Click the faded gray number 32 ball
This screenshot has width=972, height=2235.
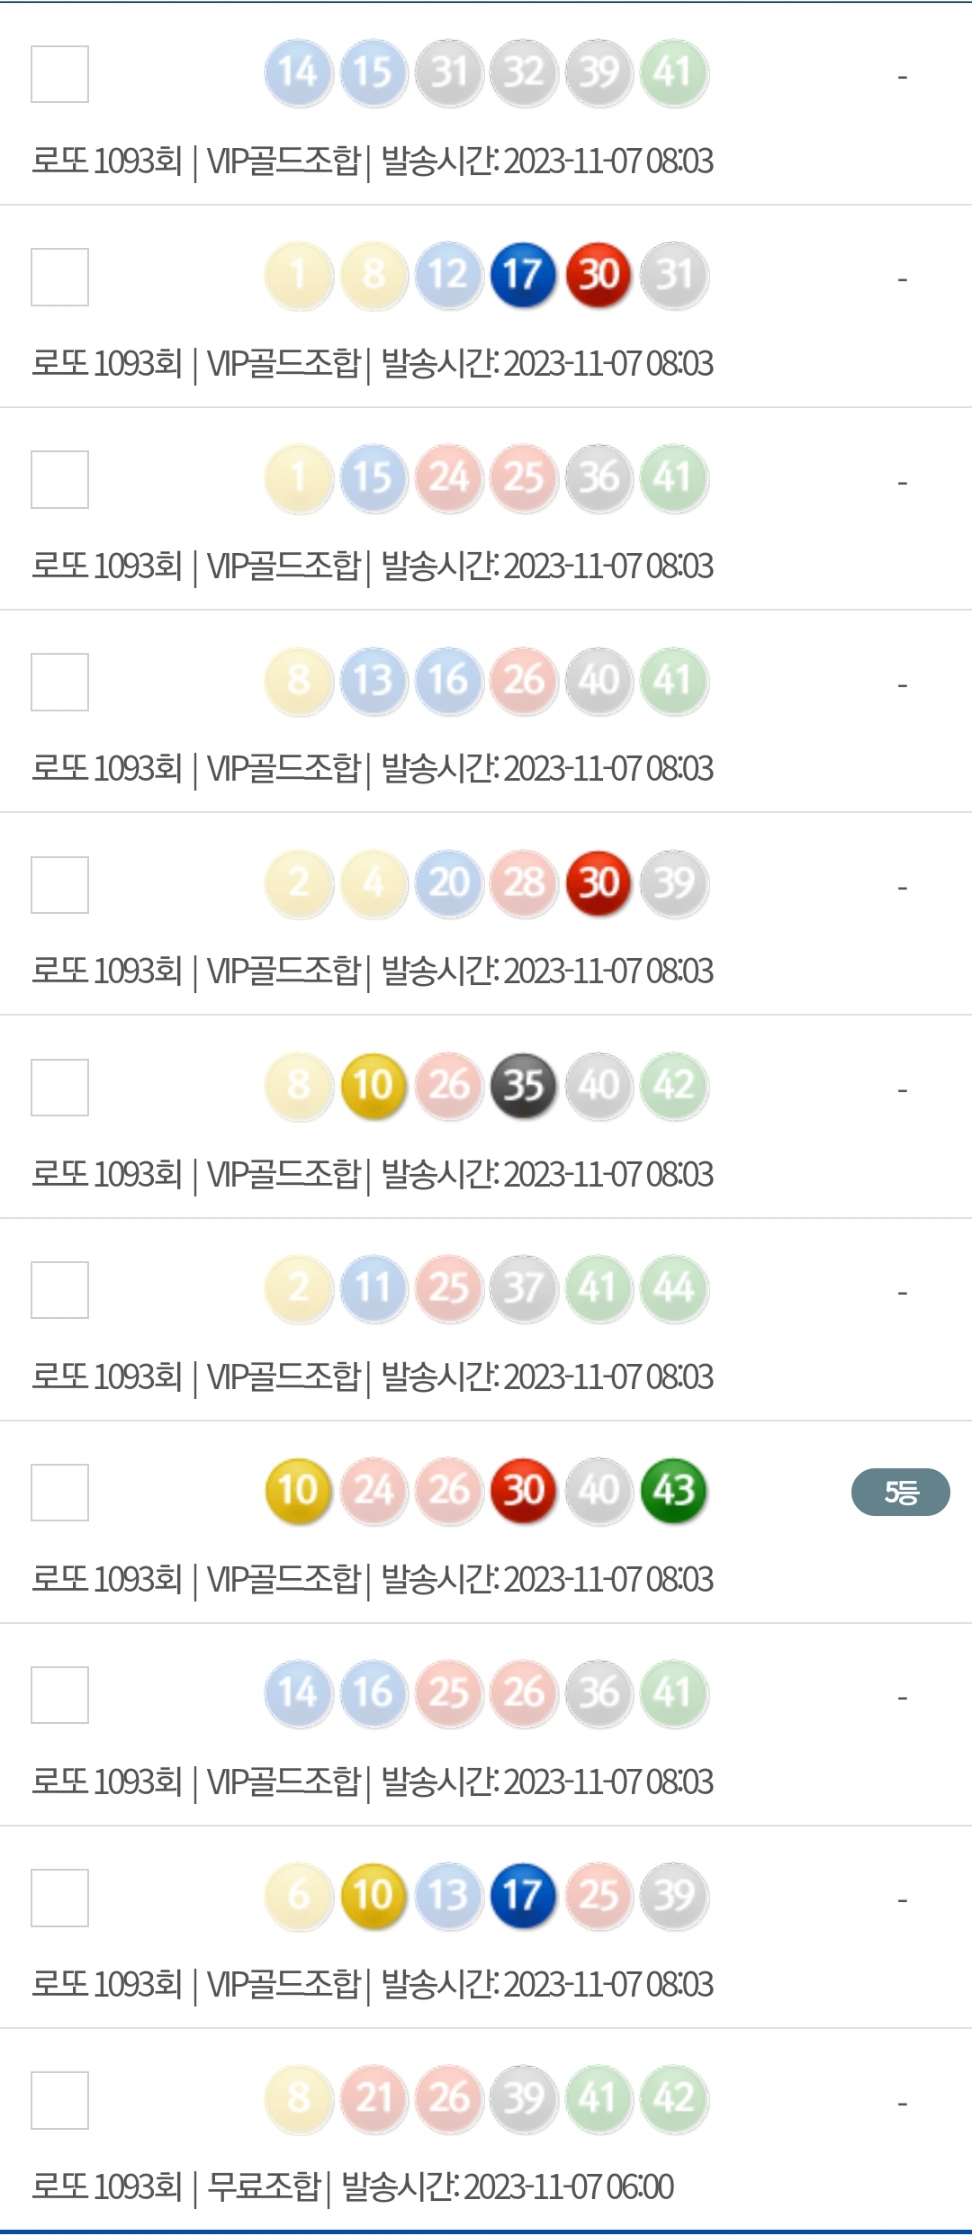click(523, 73)
